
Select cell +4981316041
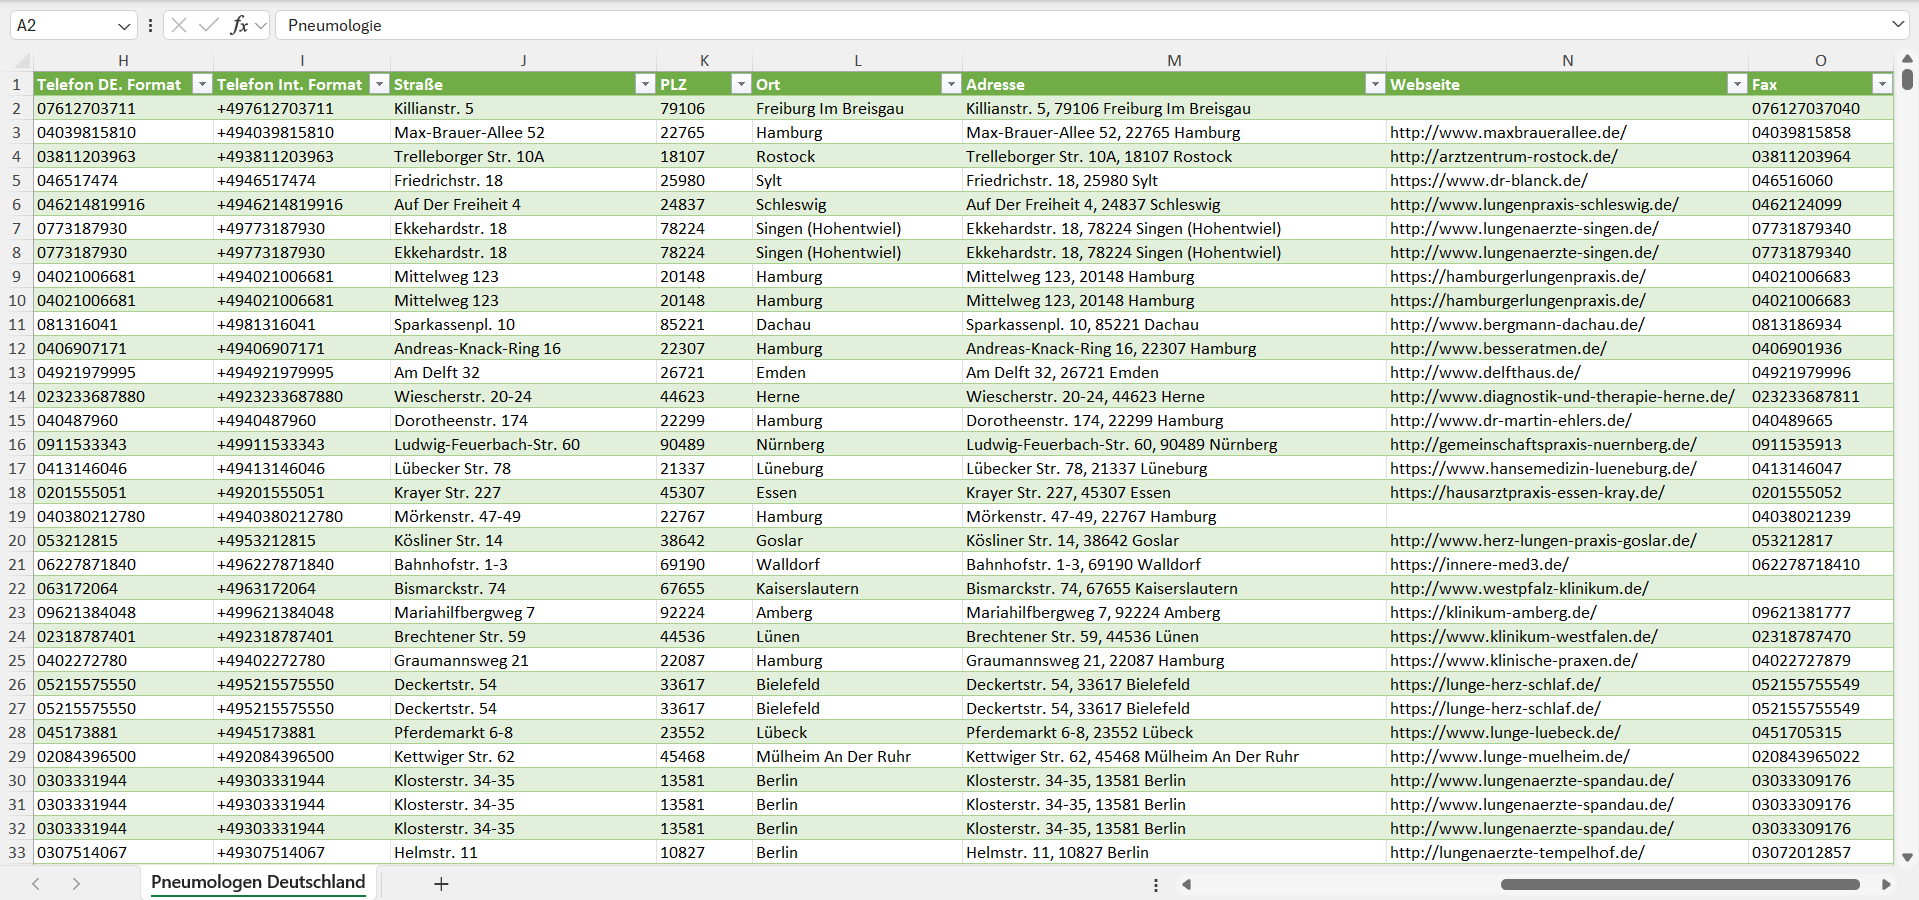click(302, 324)
